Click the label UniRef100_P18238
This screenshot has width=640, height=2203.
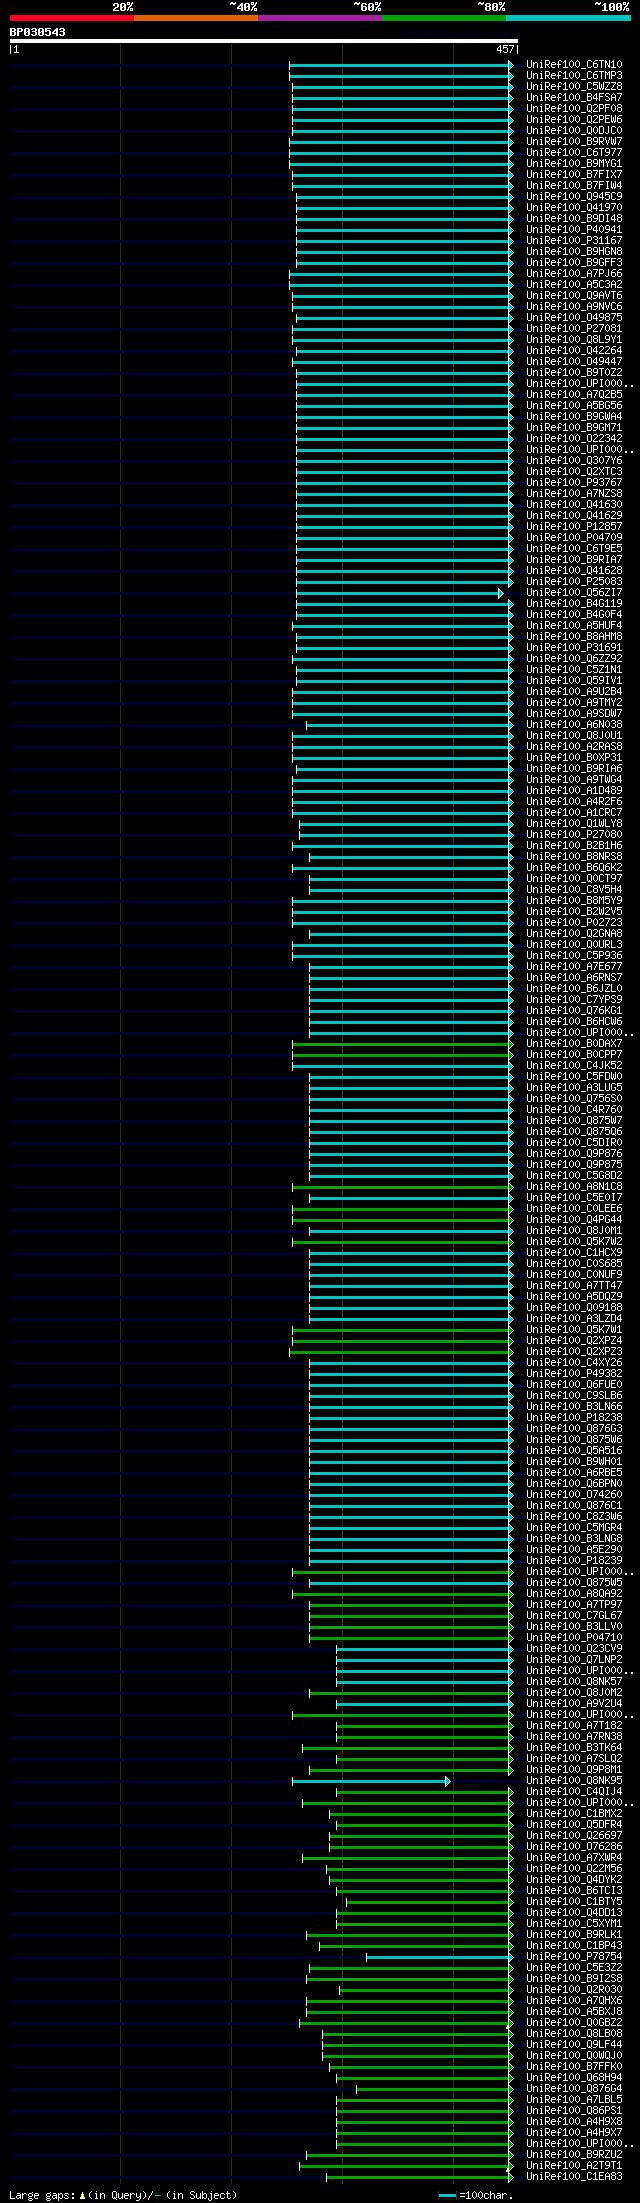[574, 1417]
